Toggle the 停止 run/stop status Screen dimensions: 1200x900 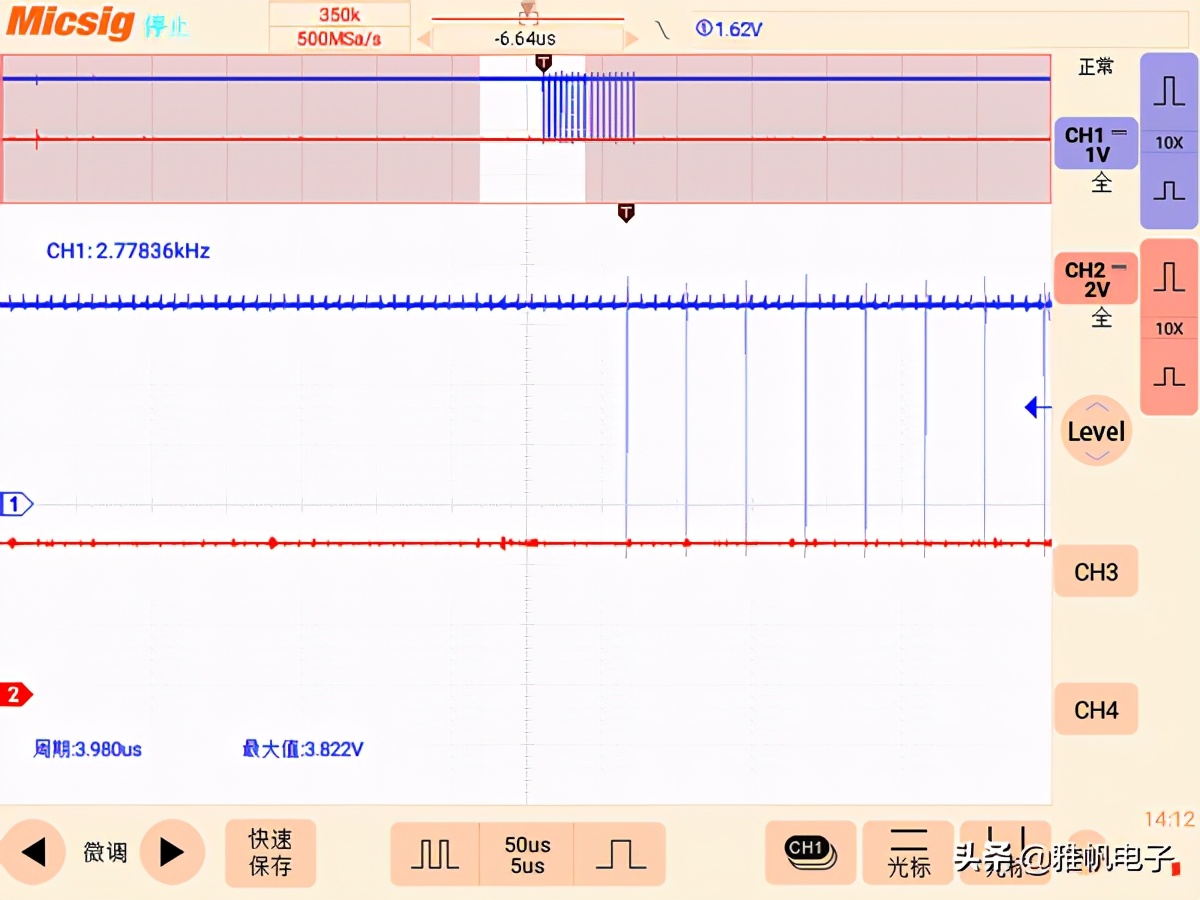(166, 27)
